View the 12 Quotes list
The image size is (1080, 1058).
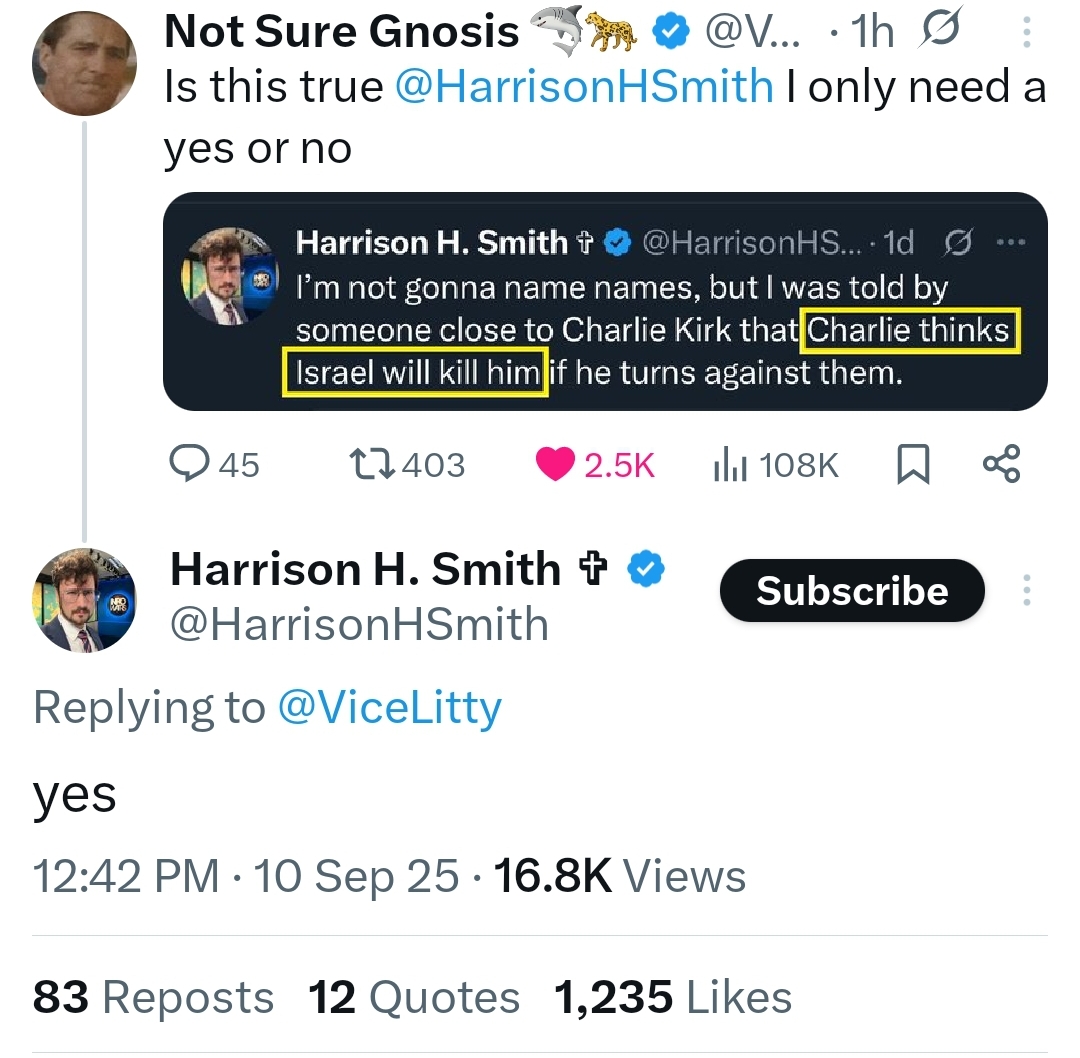[x=414, y=997]
